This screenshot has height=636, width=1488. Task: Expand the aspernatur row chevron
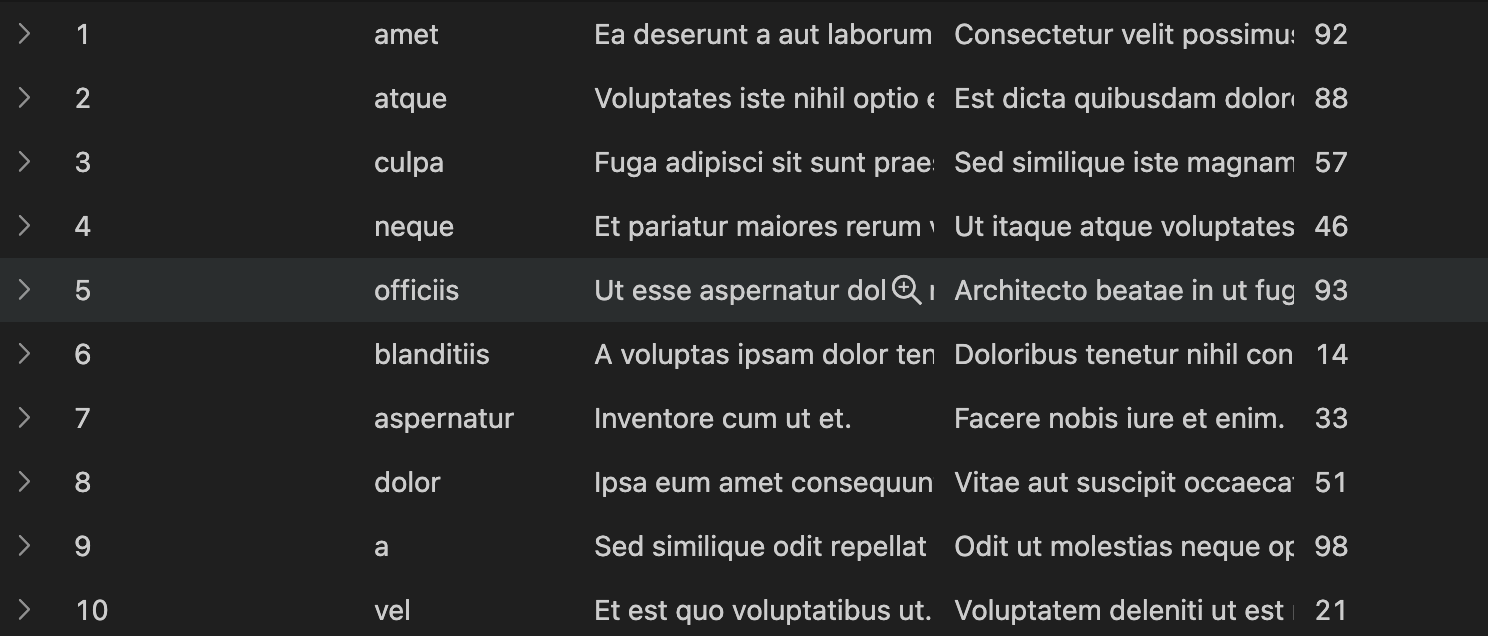point(24,418)
